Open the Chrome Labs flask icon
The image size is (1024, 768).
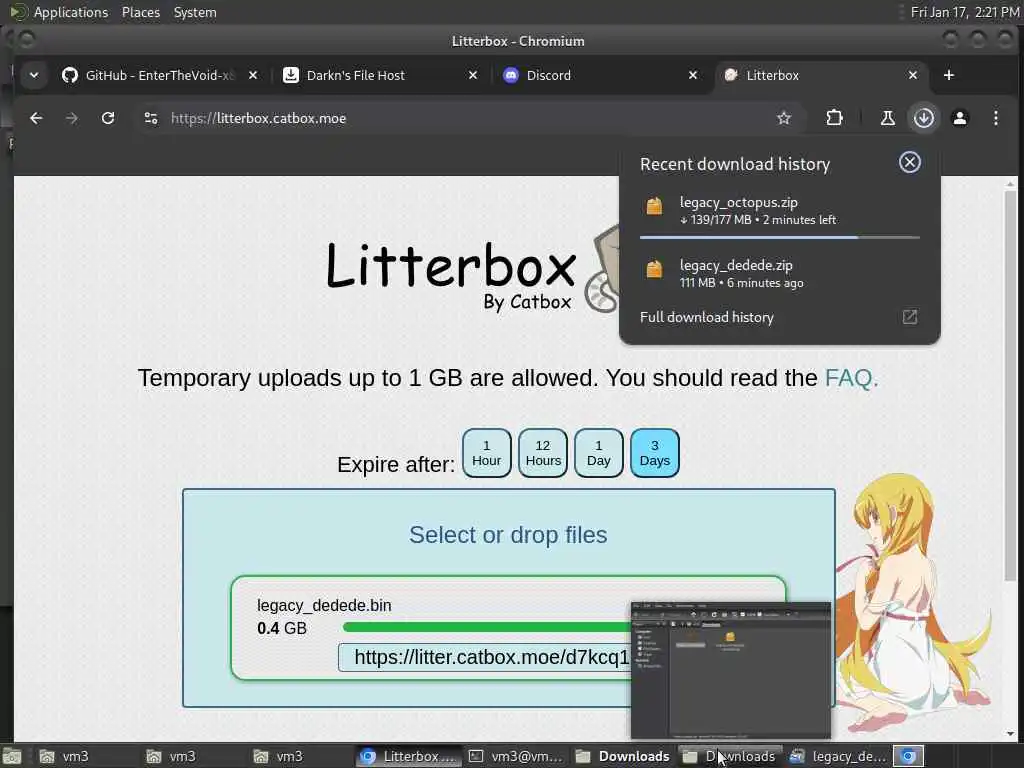888,118
